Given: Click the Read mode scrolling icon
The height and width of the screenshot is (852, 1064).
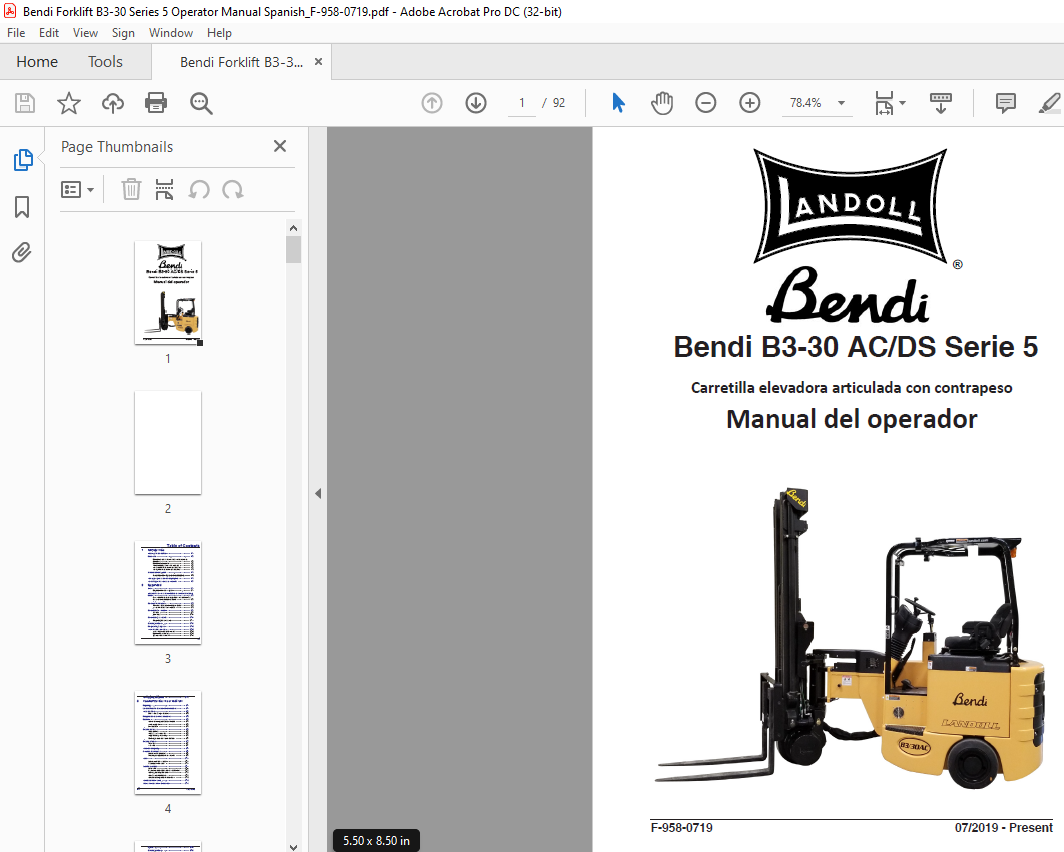Looking at the screenshot, I should pyautogui.click(x=940, y=103).
